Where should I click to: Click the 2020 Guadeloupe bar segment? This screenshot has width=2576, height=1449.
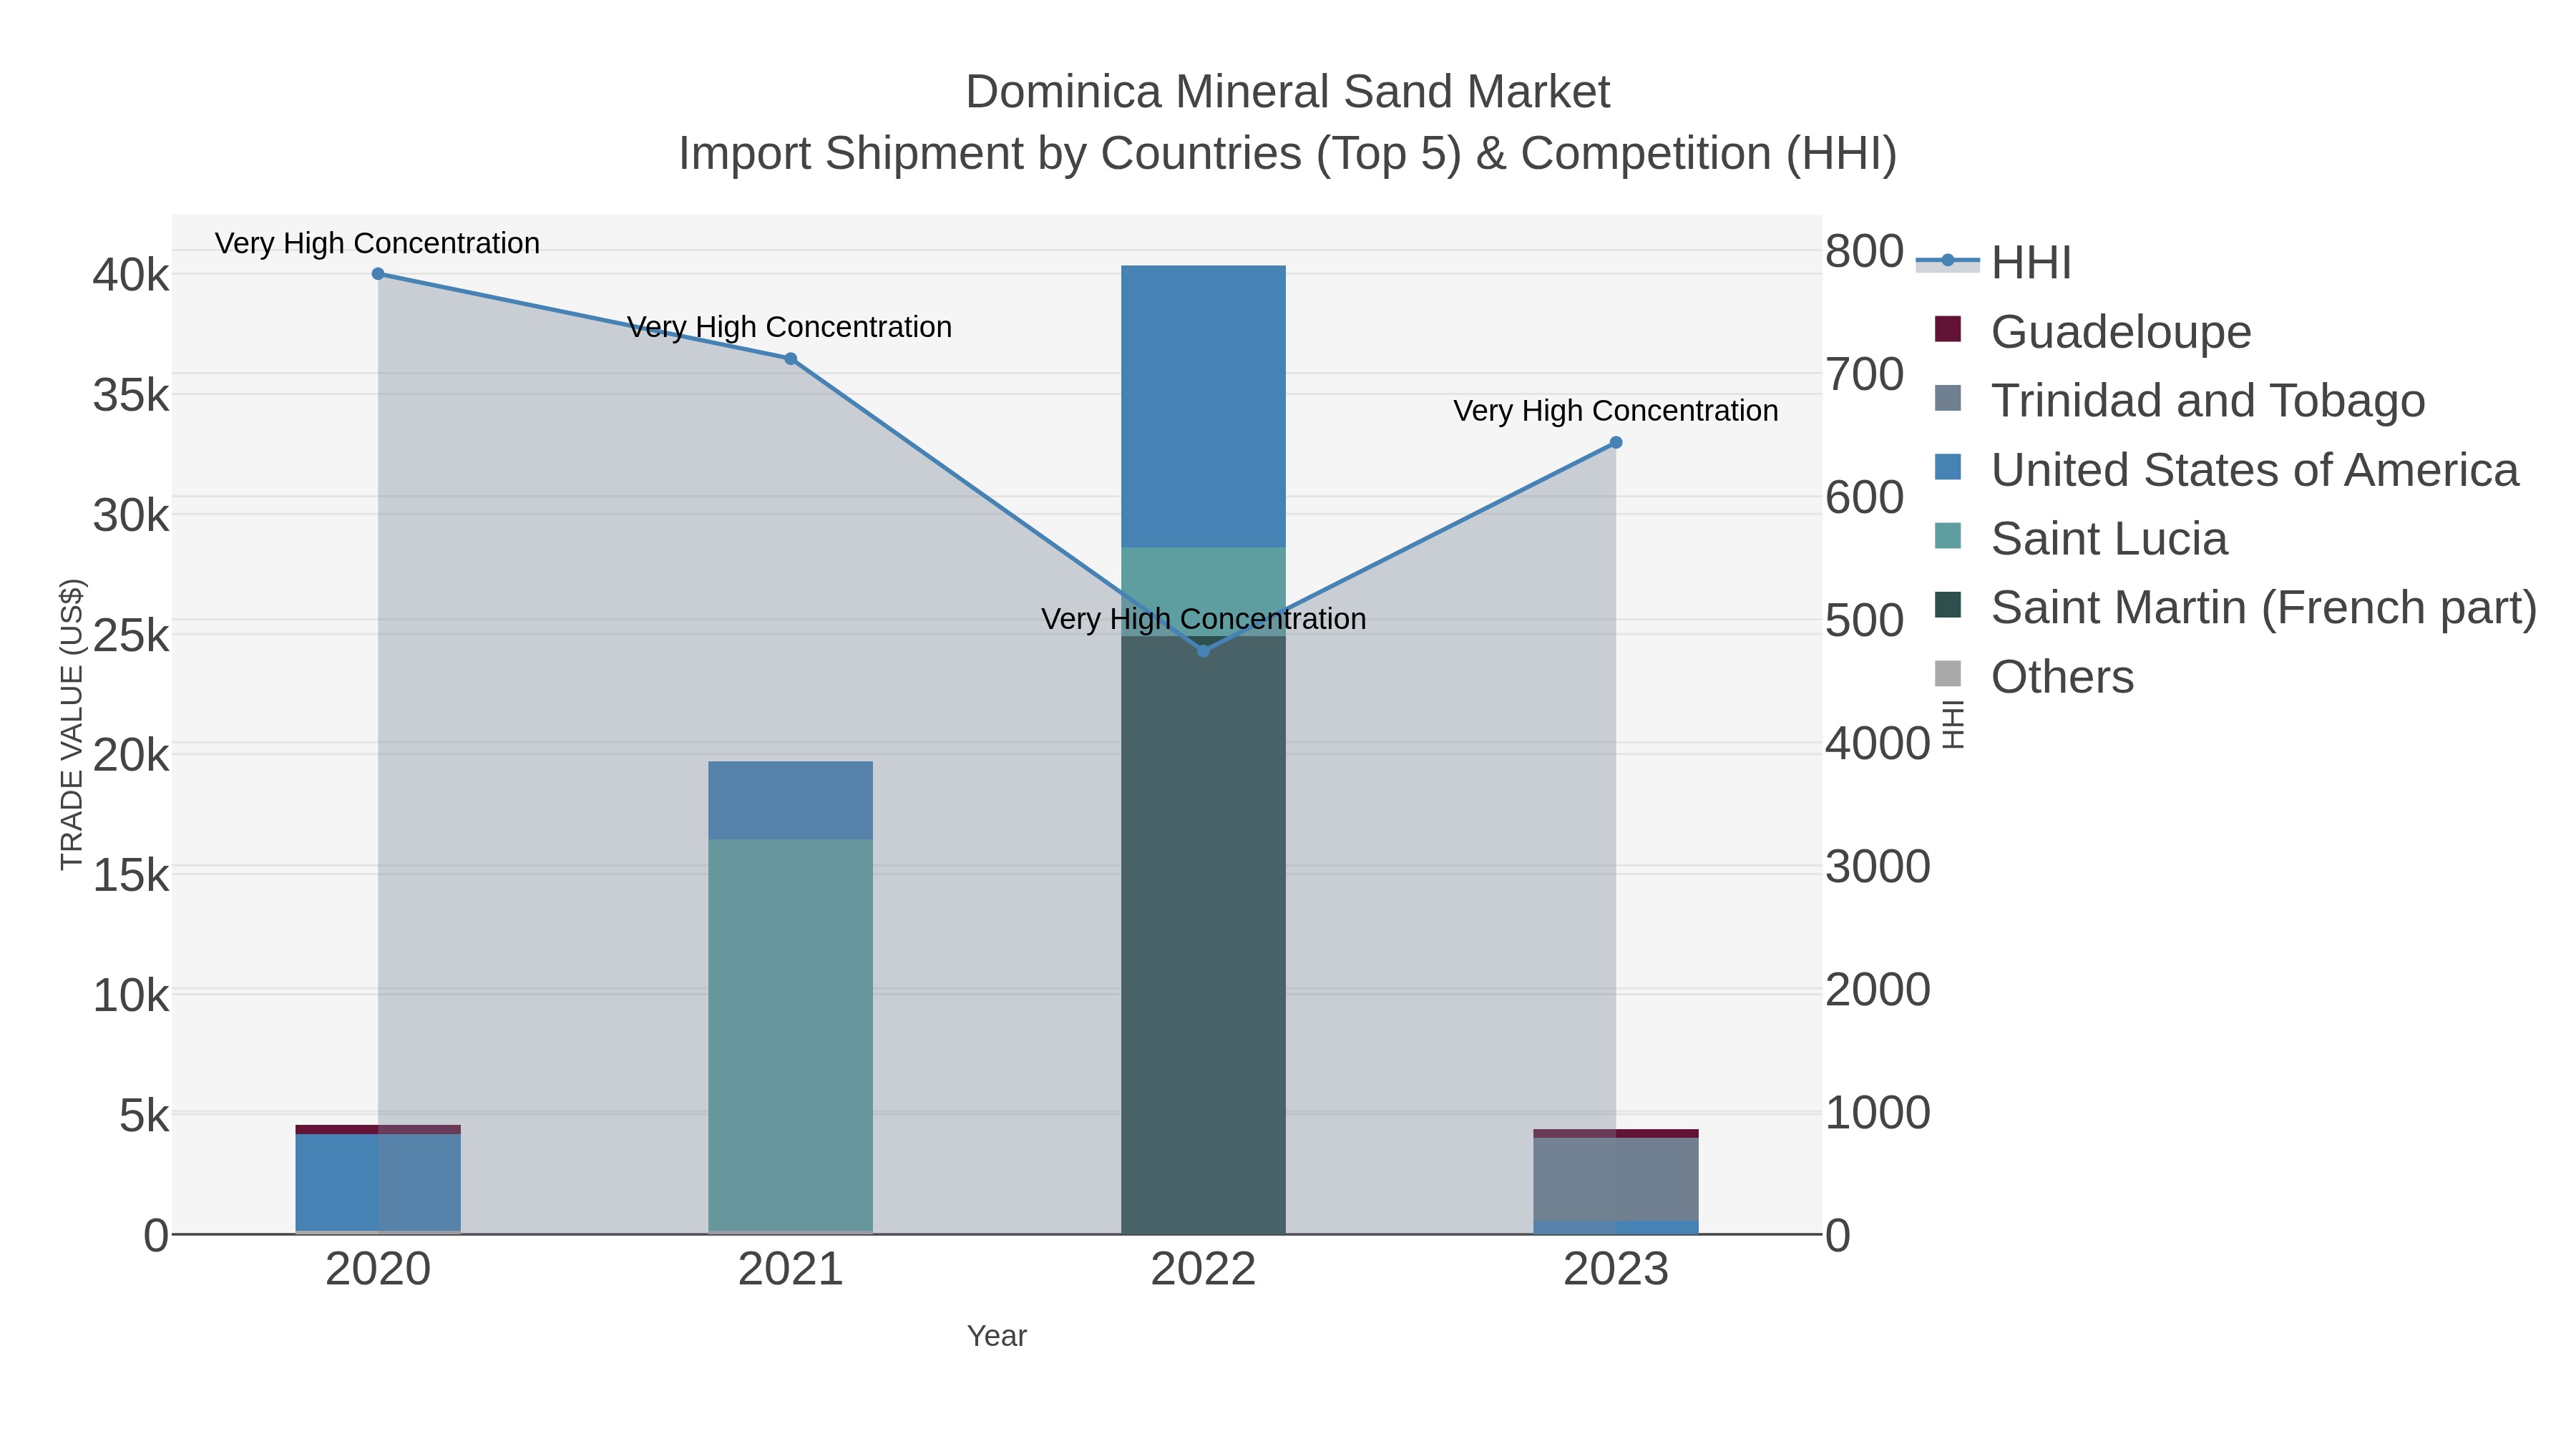tap(378, 1130)
